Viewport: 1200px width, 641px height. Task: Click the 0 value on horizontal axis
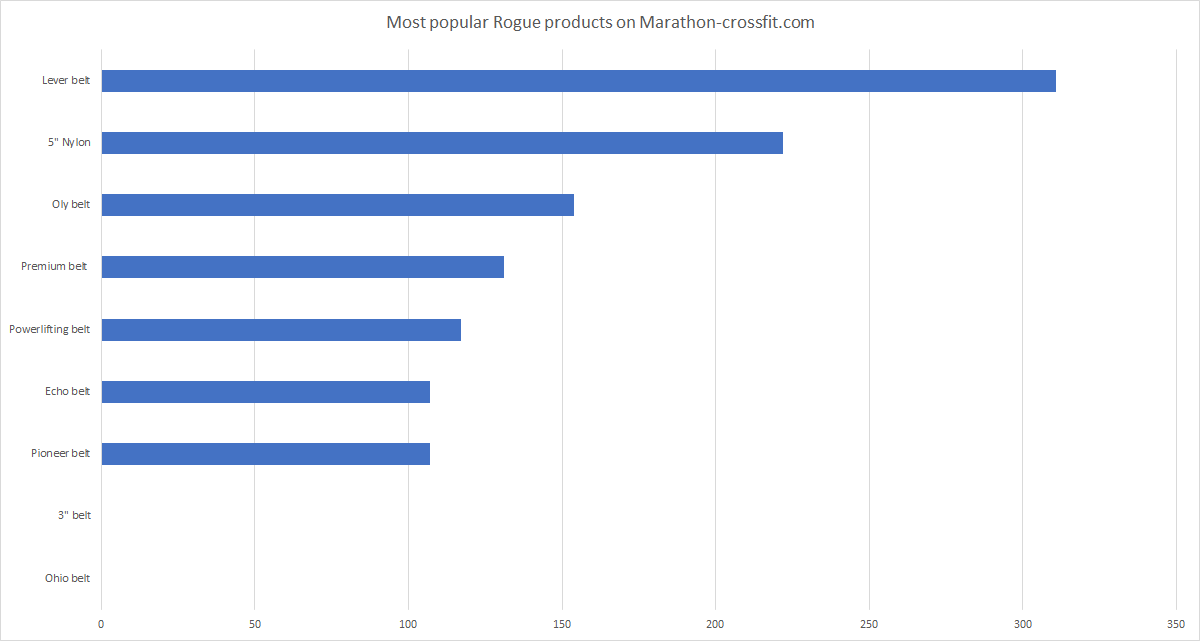click(x=101, y=624)
